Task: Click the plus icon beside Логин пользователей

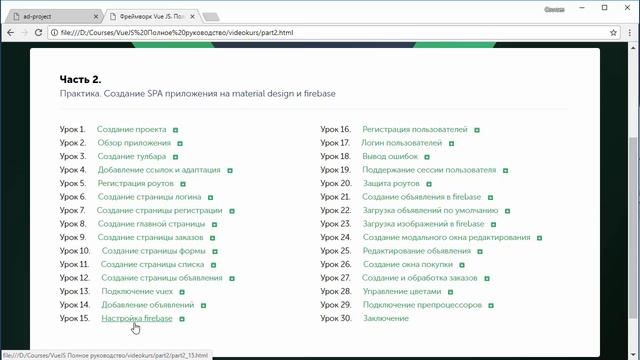Action: point(451,144)
